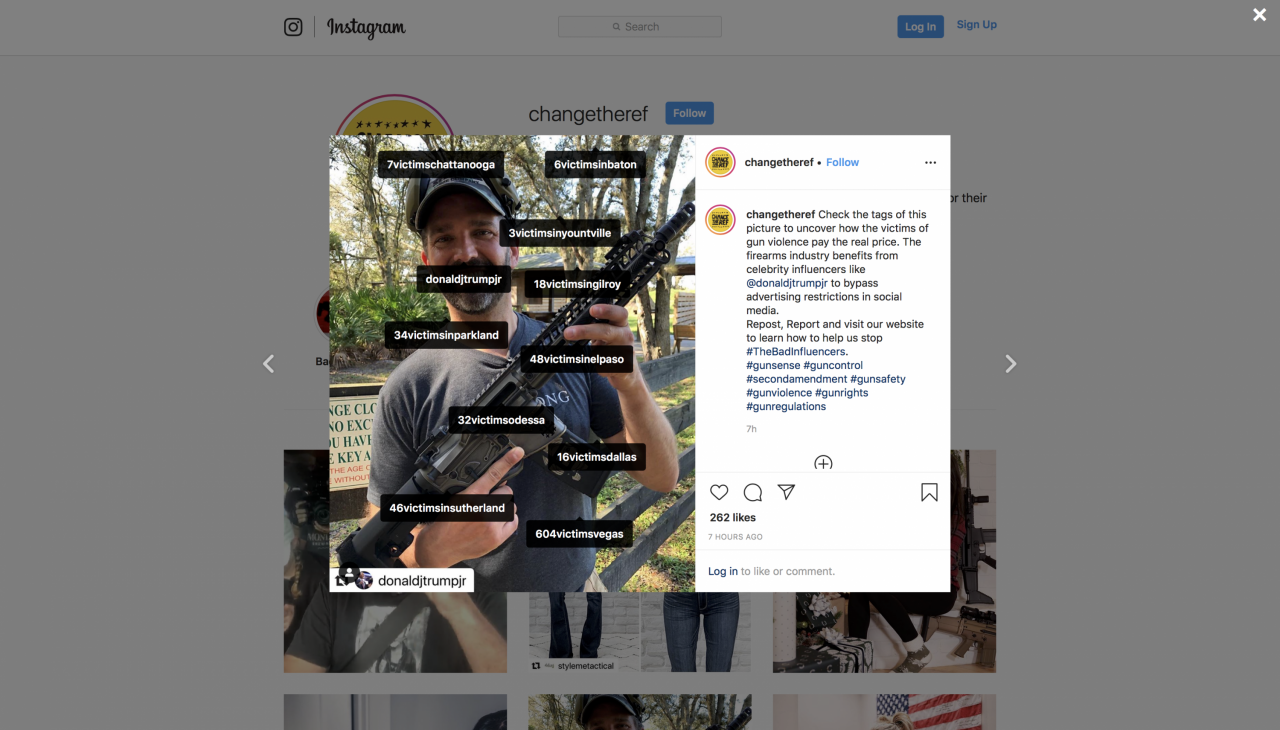Close the post overlay with X
1280x730 pixels.
tap(1260, 14)
